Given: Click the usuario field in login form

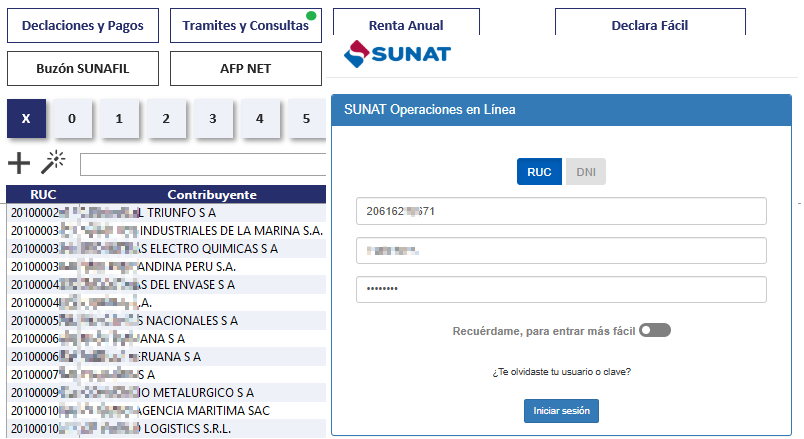Looking at the screenshot, I should click(x=561, y=250).
